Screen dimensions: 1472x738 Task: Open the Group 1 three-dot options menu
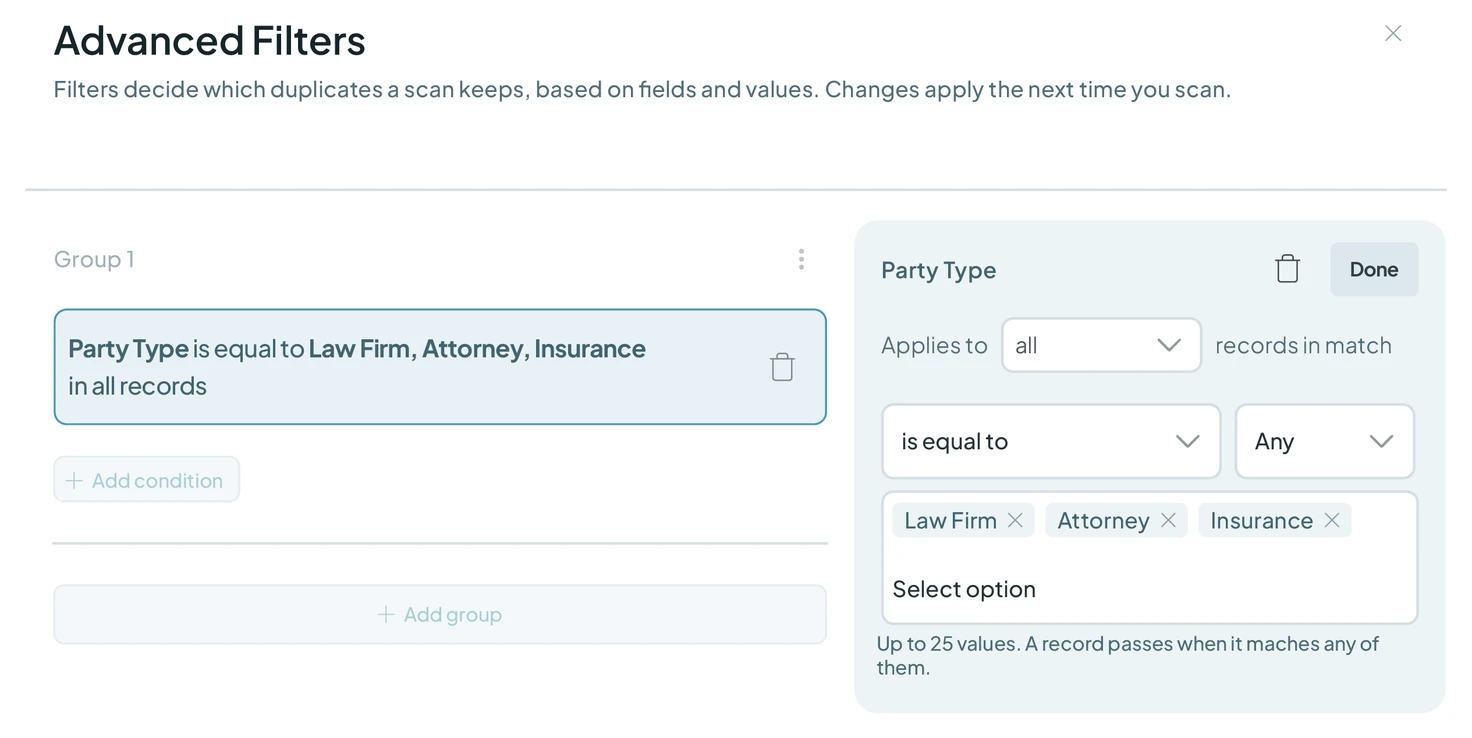801,260
